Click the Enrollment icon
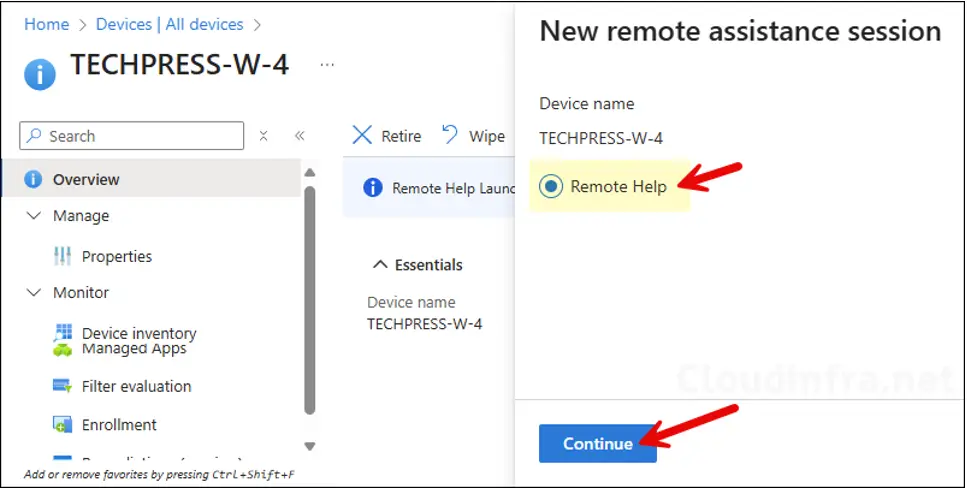Viewport: 967px width, 489px height. point(62,425)
